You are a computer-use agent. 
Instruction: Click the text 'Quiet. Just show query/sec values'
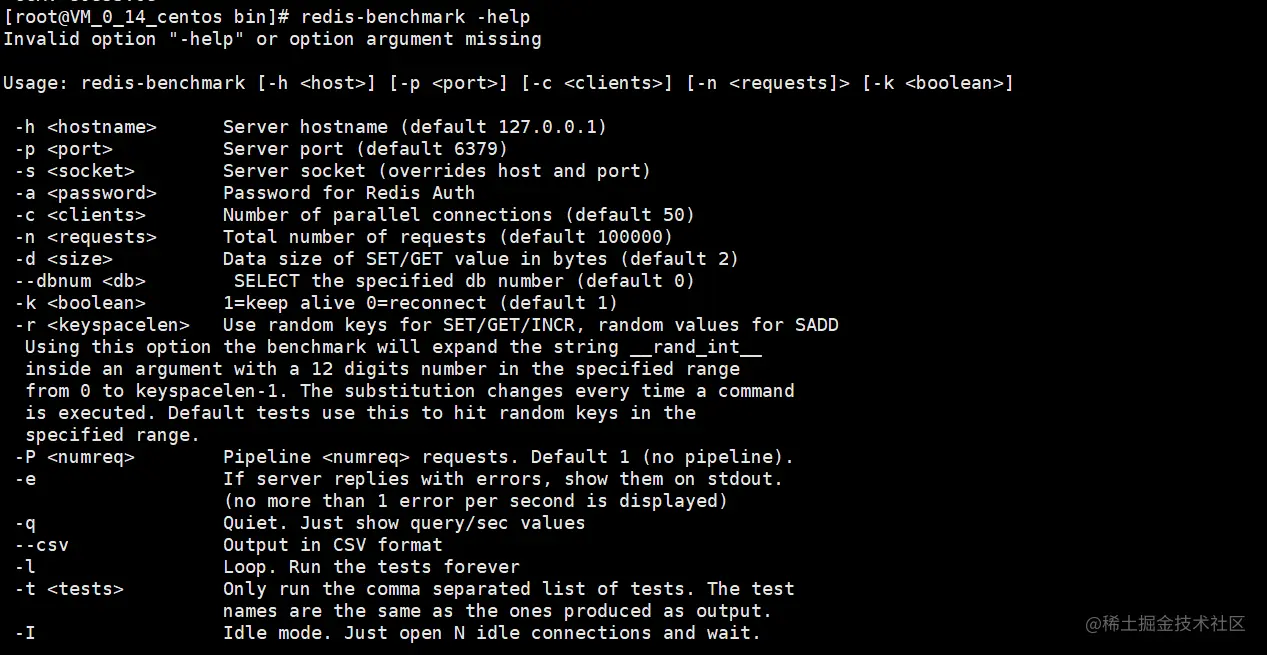coord(404,523)
